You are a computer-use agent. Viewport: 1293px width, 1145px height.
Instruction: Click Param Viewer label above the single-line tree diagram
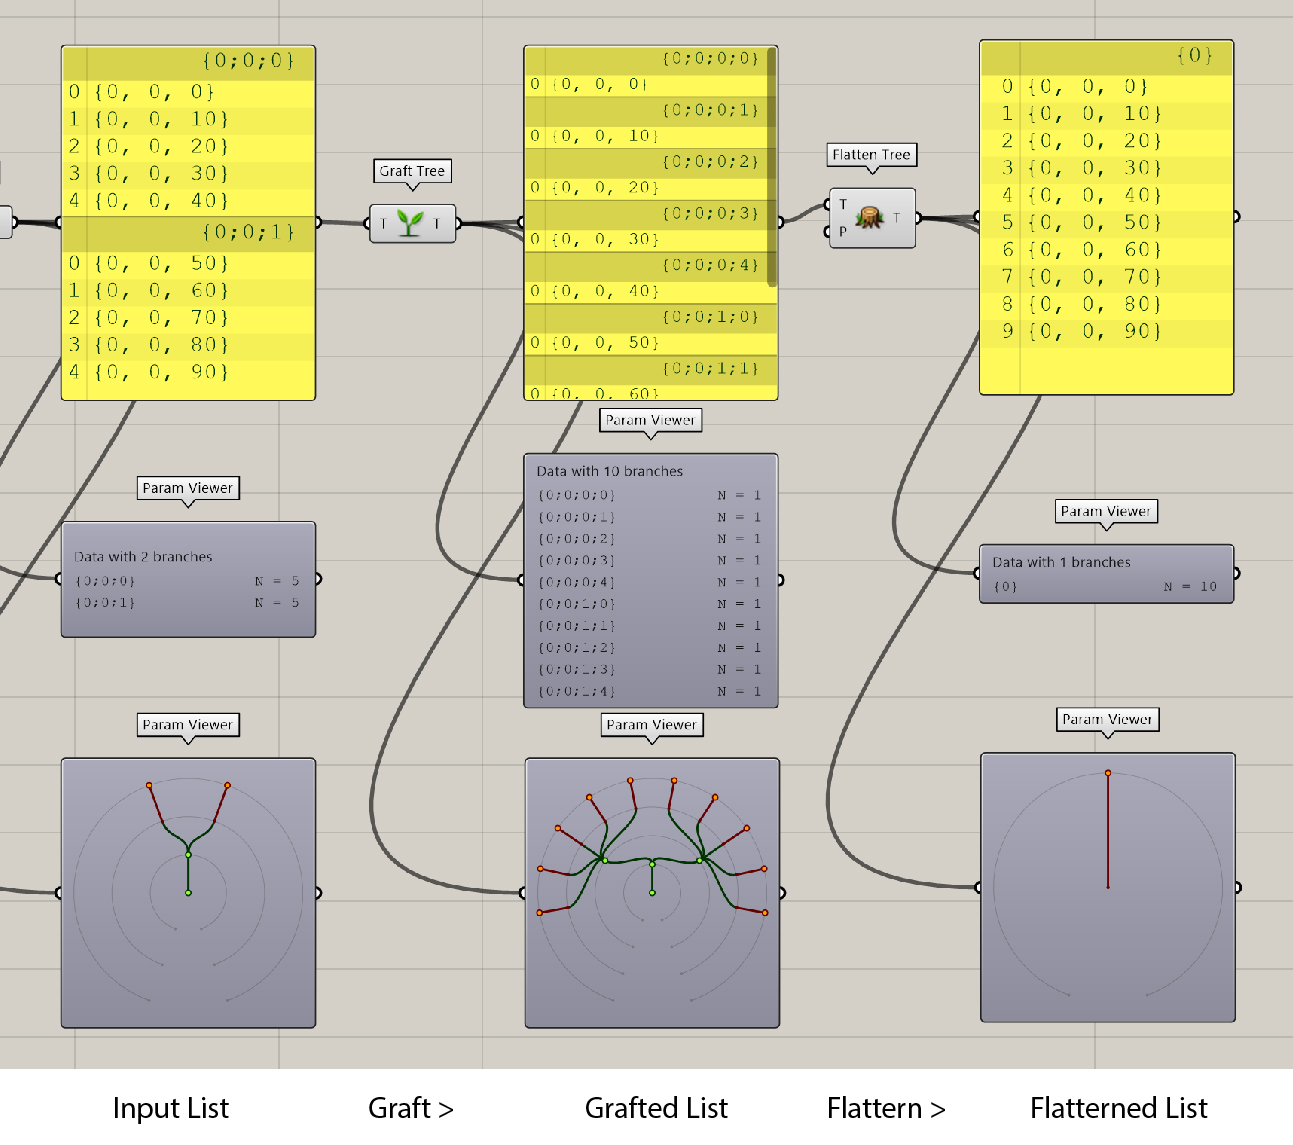click(1108, 719)
